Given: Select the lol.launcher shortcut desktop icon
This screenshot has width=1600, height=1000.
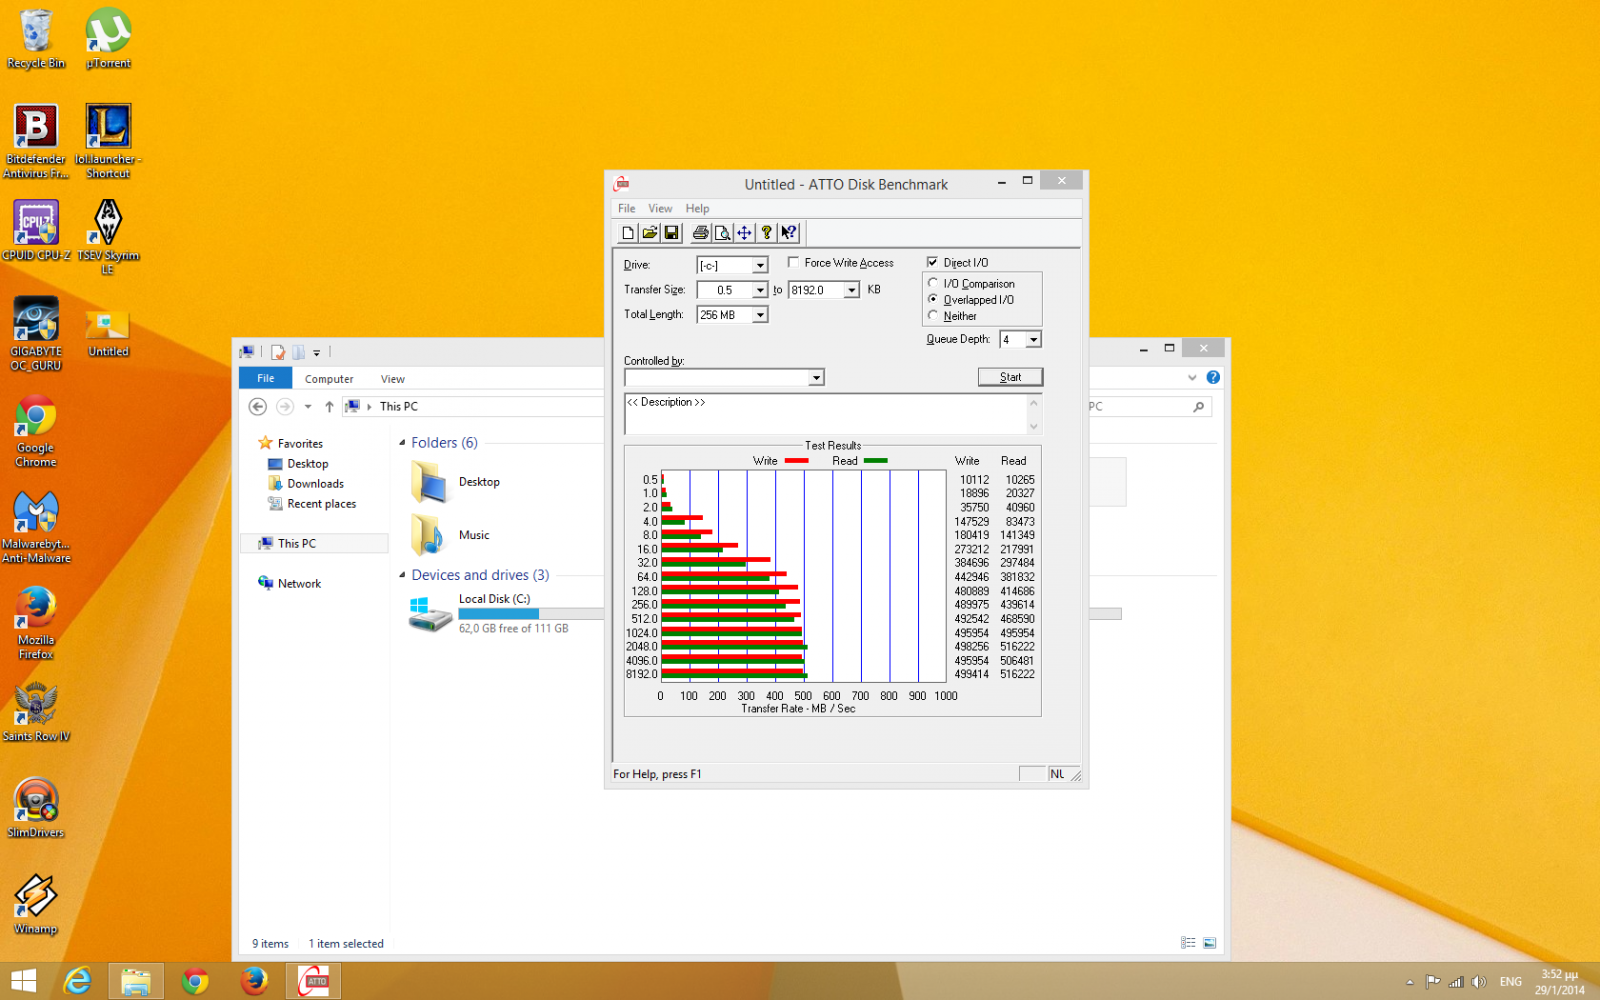Looking at the screenshot, I should (108, 141).
